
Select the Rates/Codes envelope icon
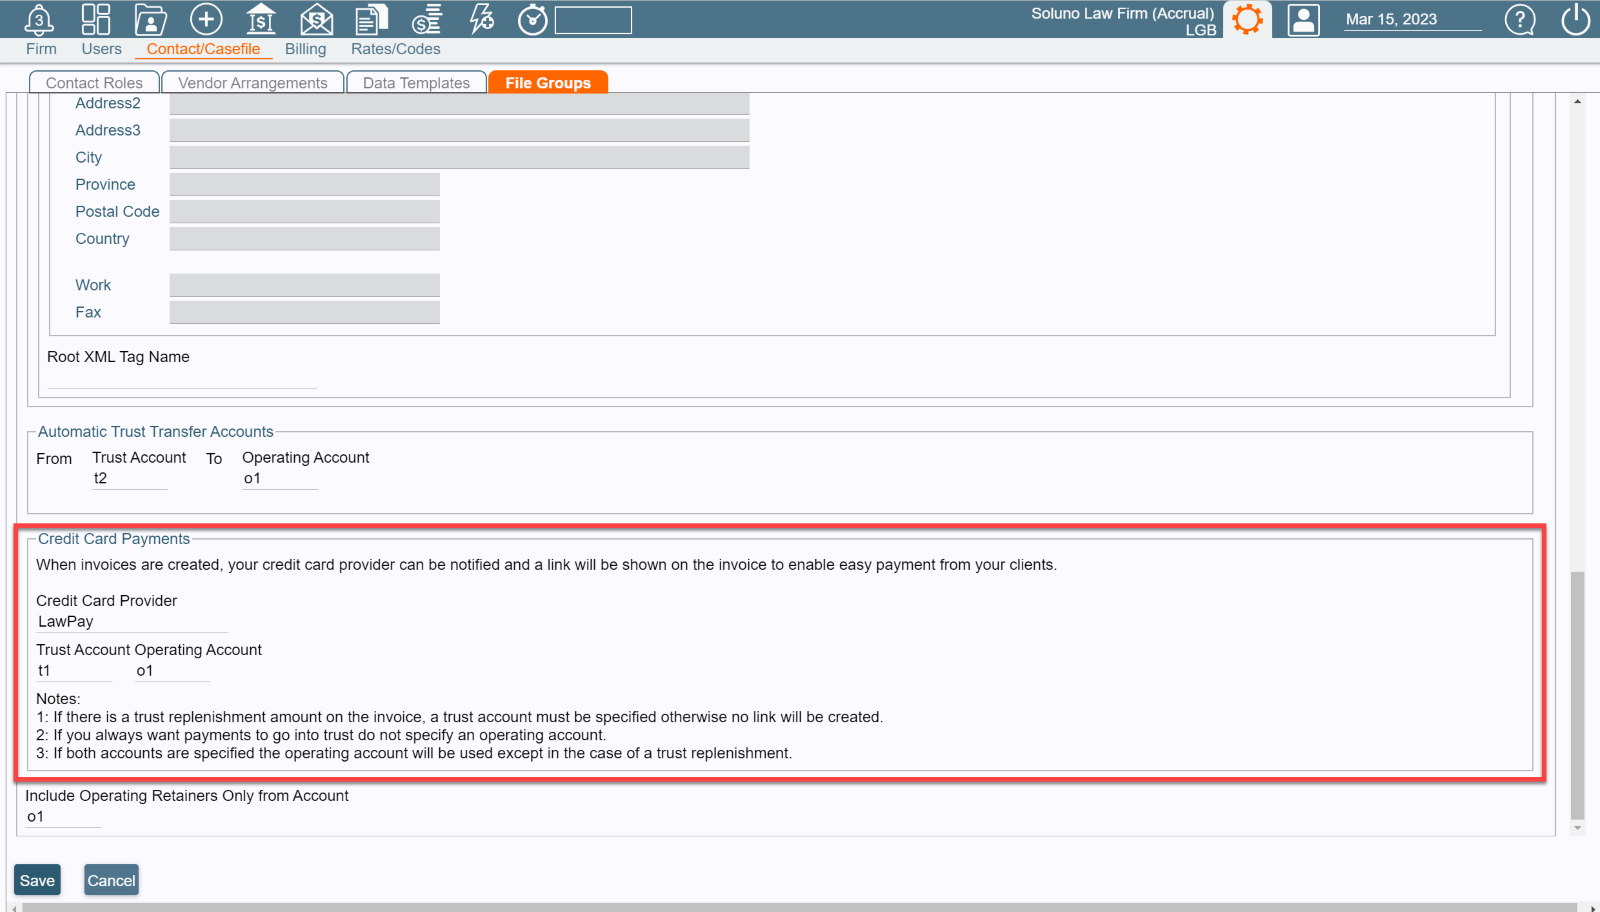[x=316, y=19]
